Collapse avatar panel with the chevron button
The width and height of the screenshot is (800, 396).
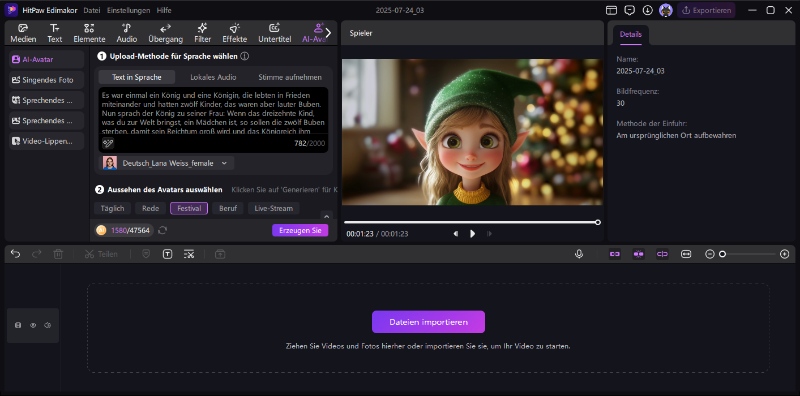(327, 215)
